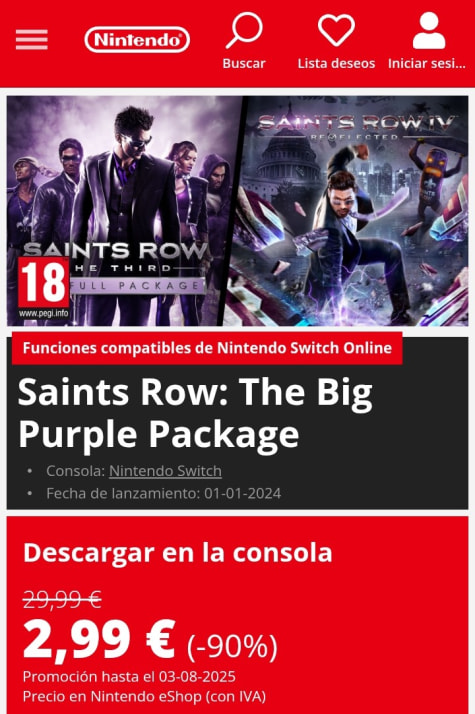The width and height of the screenshot is (475, 714).
Task: Tap the -90% discount label
Action: tap(232, 646)
